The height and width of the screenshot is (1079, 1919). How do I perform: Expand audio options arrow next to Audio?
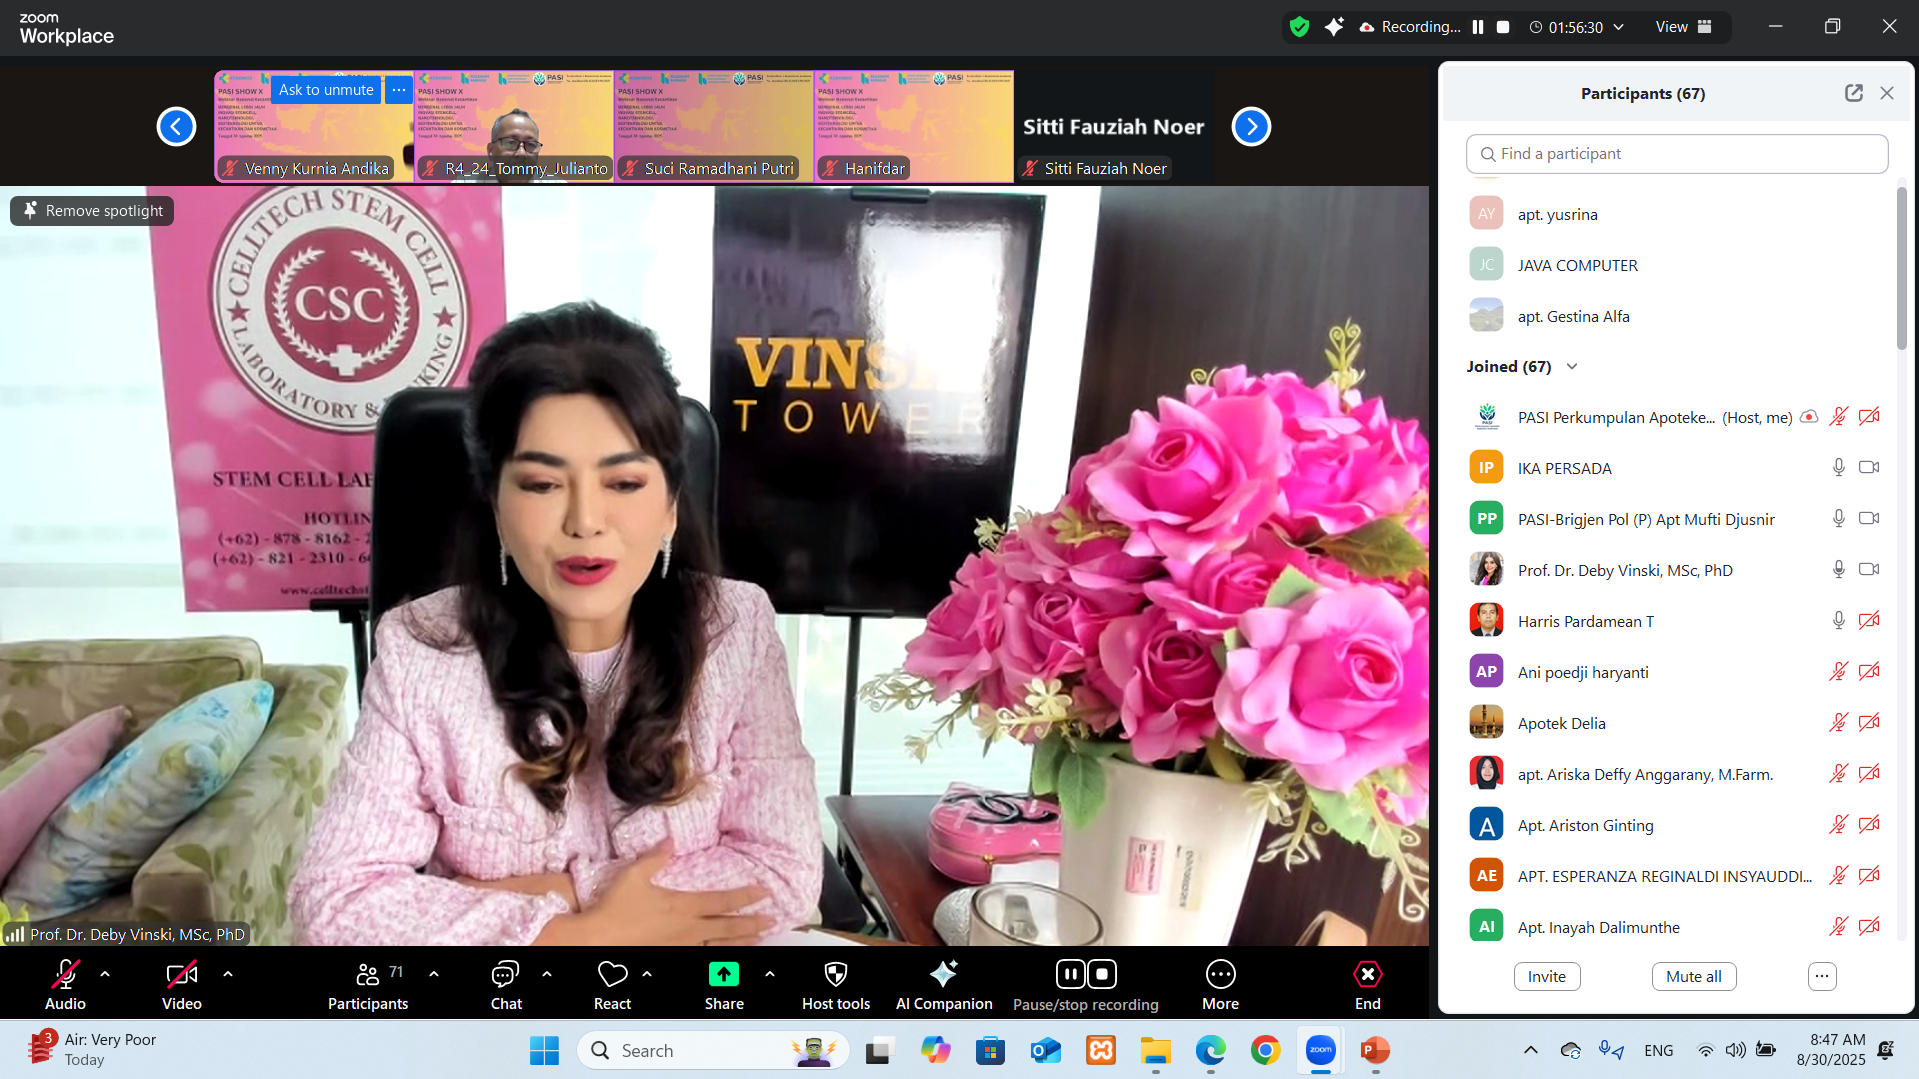(105, 973)
